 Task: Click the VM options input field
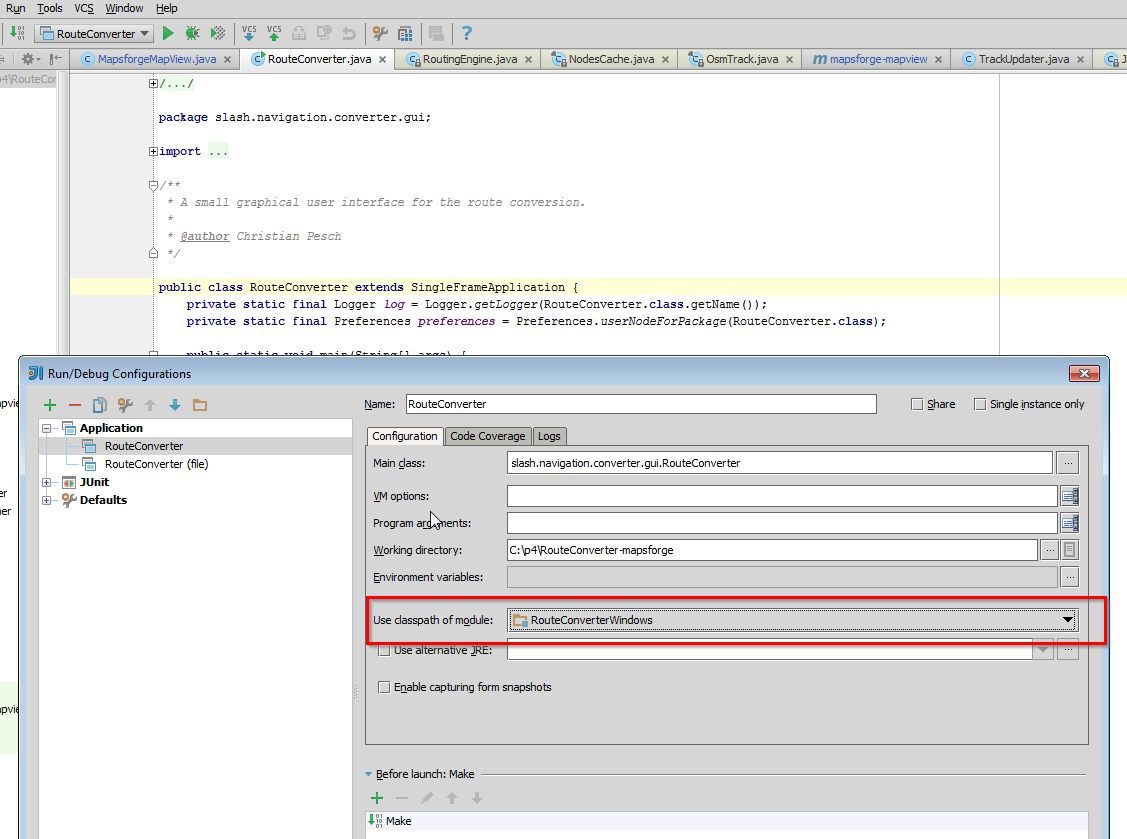(781, 496)
